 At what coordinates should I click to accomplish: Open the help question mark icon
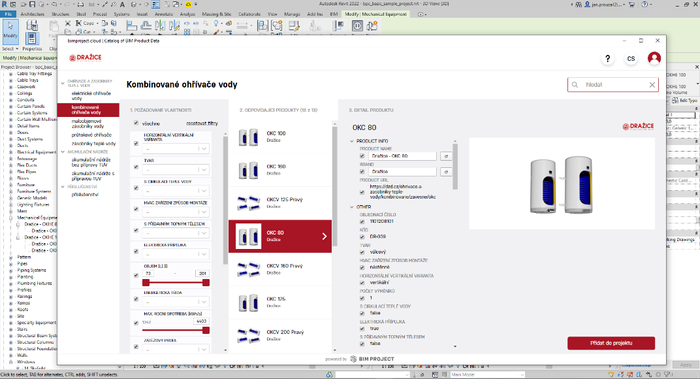[x=607, y=58]
